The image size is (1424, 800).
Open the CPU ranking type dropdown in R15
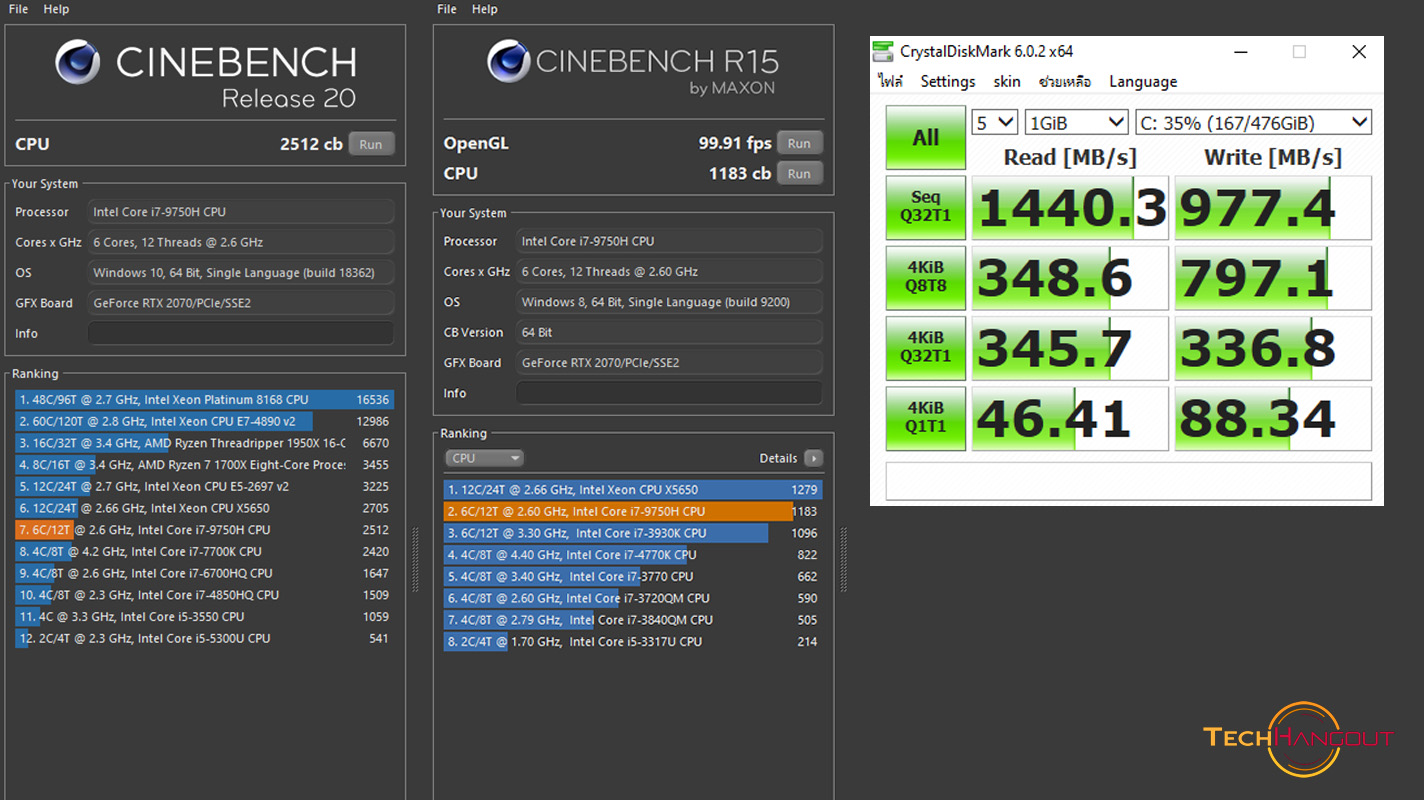tap(484, 458)
